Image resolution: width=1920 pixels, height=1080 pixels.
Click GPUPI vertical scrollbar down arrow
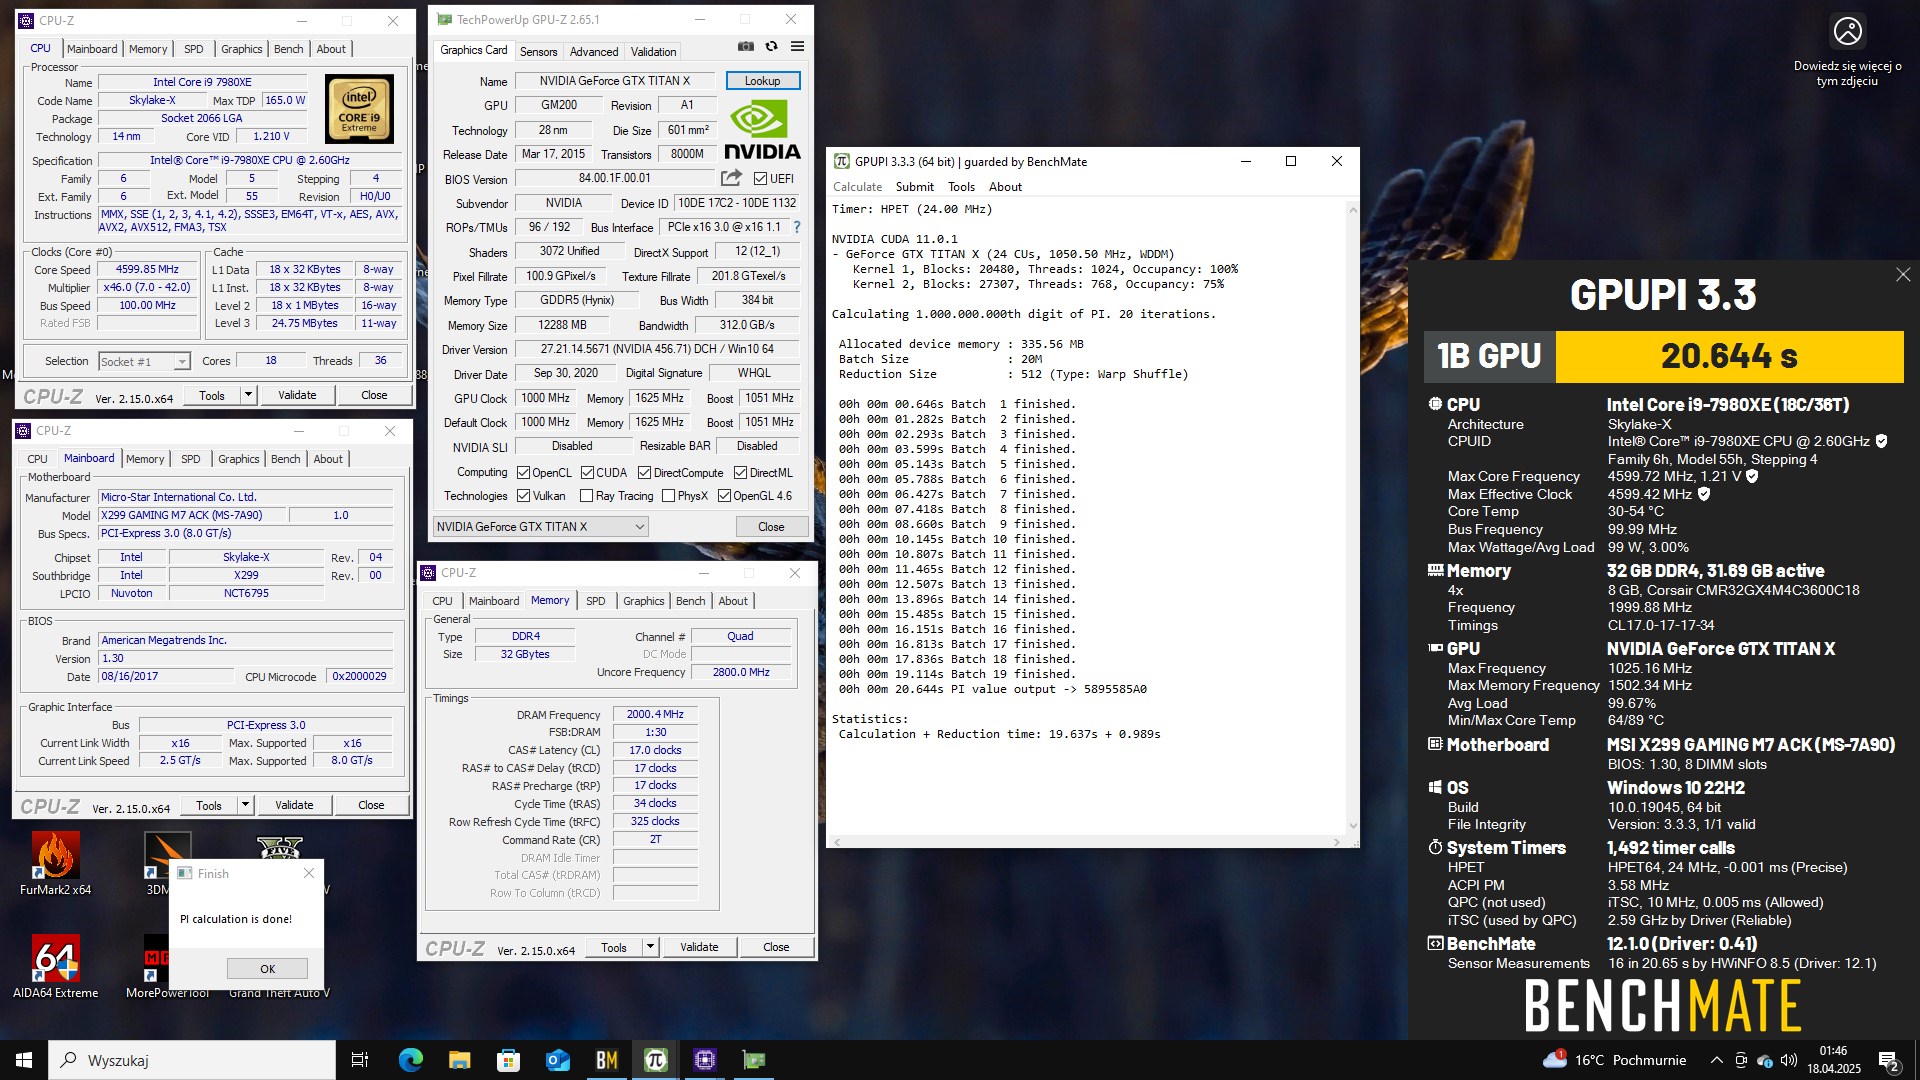(1353, 826)
